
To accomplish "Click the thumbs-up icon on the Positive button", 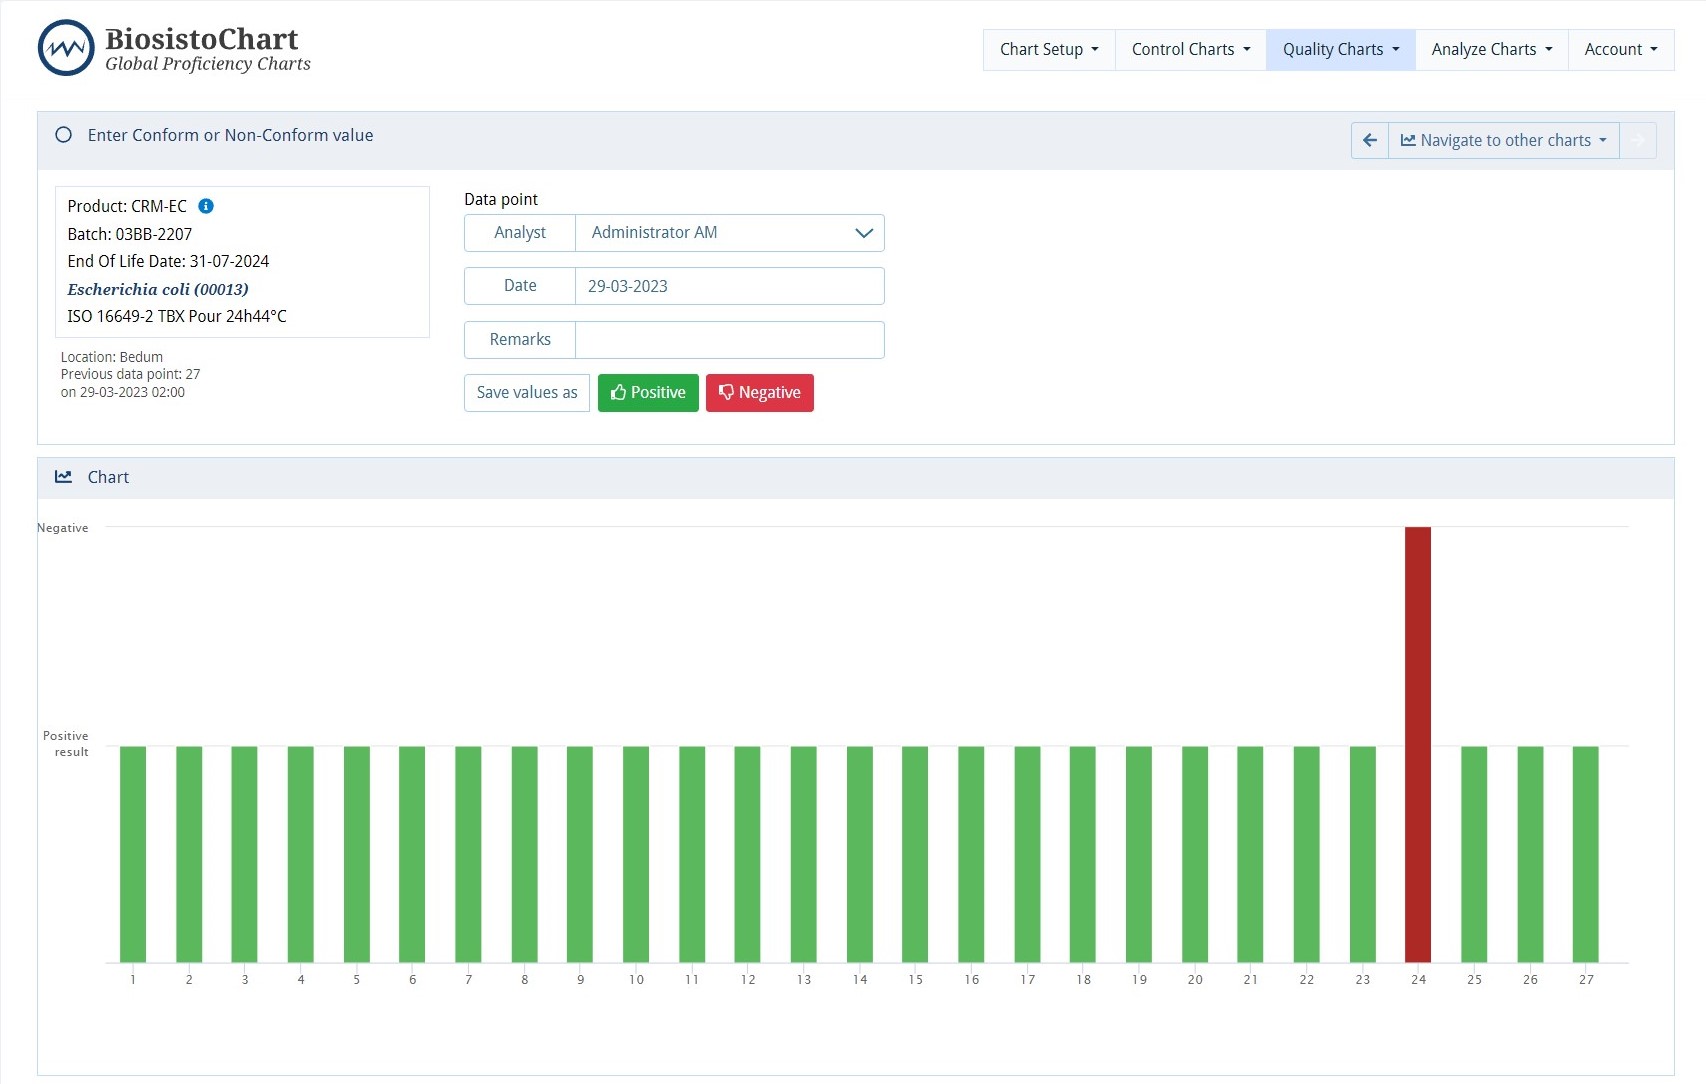I will coord(618,392).
